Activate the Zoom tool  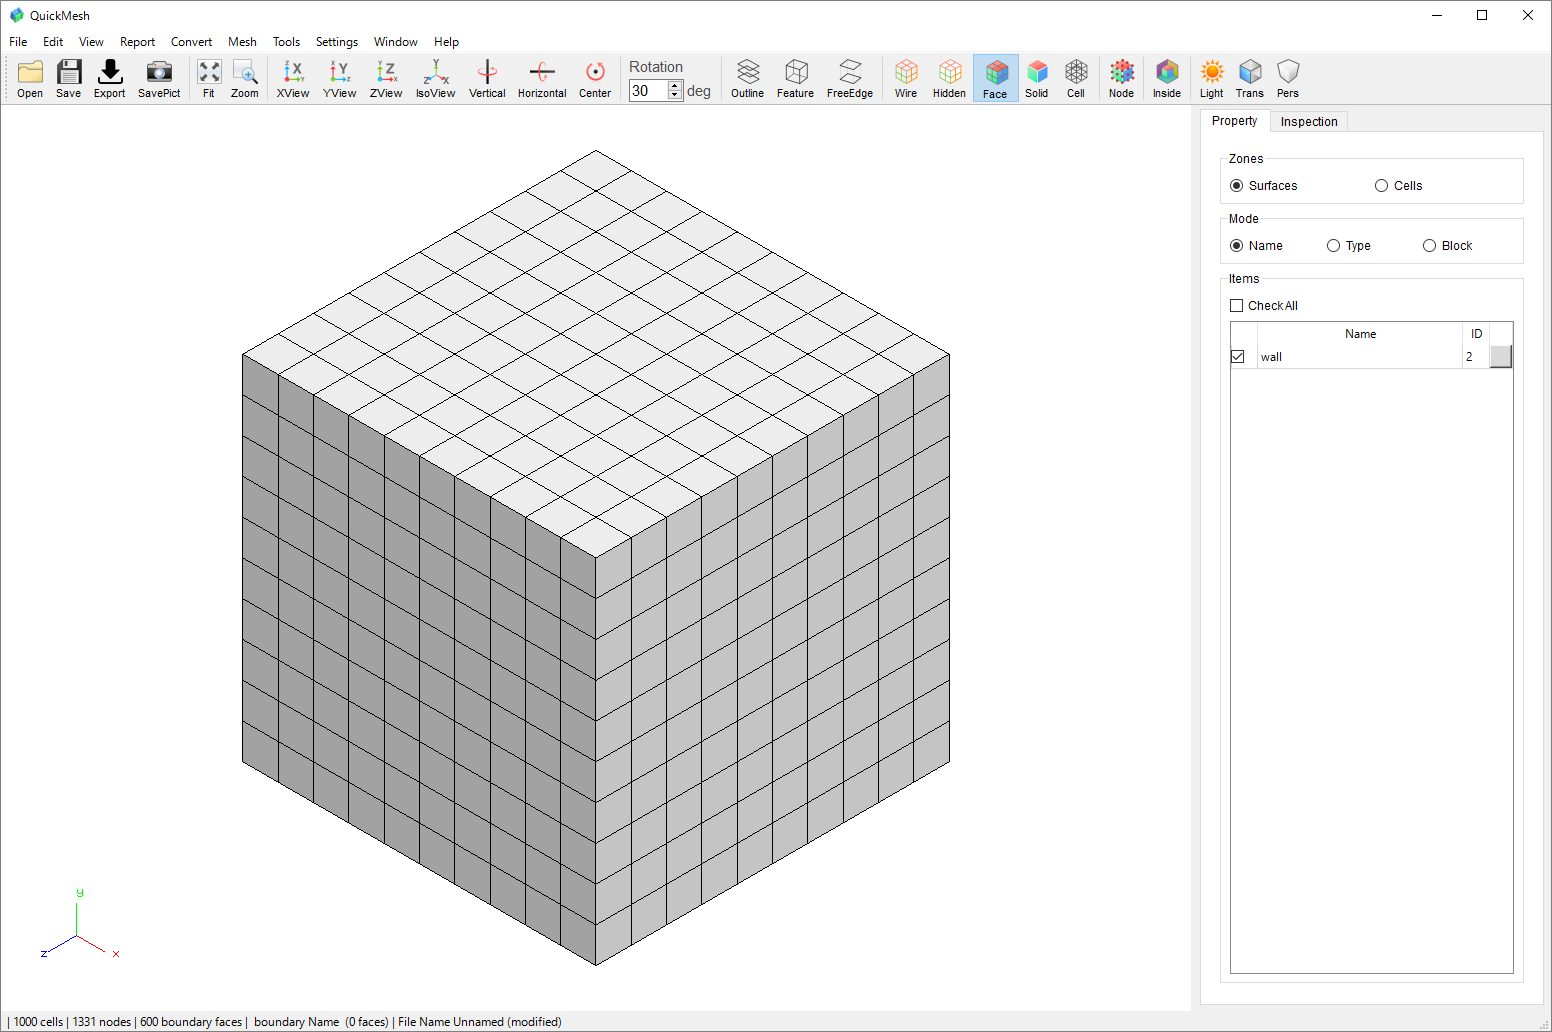coord(245,78)
